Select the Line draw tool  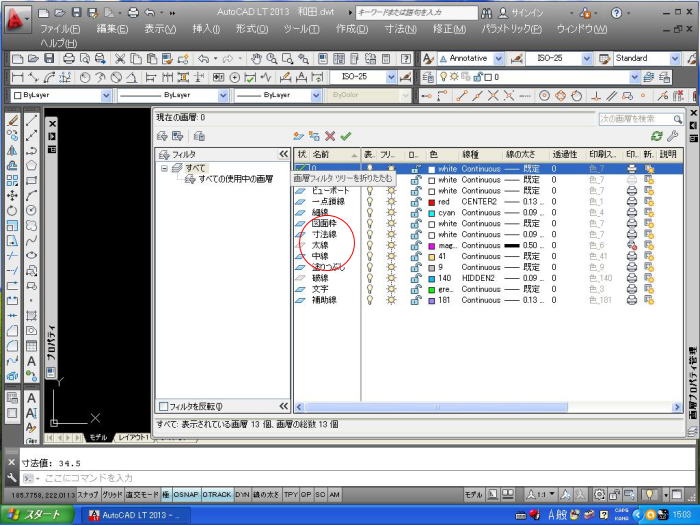pyautogui.click(x=31, y=120)
